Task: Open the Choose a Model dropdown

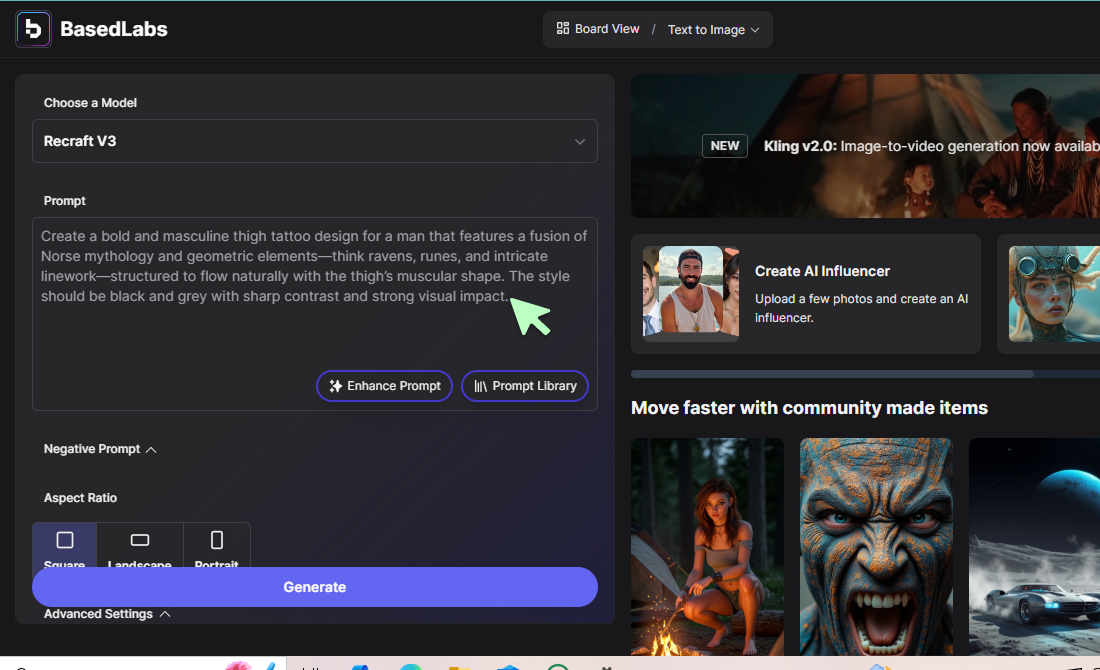Action: pyautogui.click(x=315, y=141)
